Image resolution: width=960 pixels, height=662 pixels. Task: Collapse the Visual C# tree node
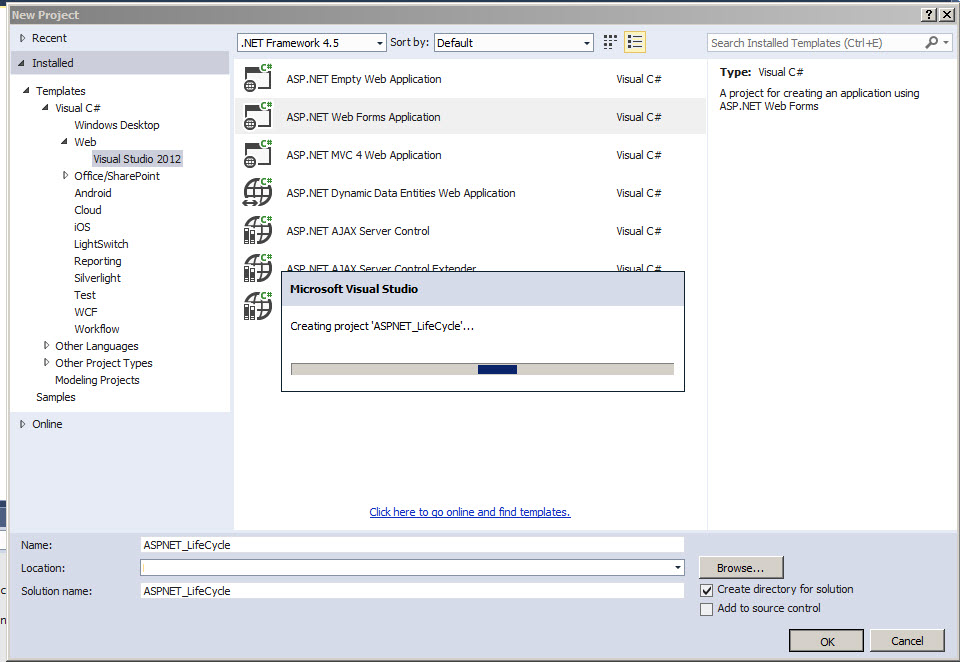45,108
